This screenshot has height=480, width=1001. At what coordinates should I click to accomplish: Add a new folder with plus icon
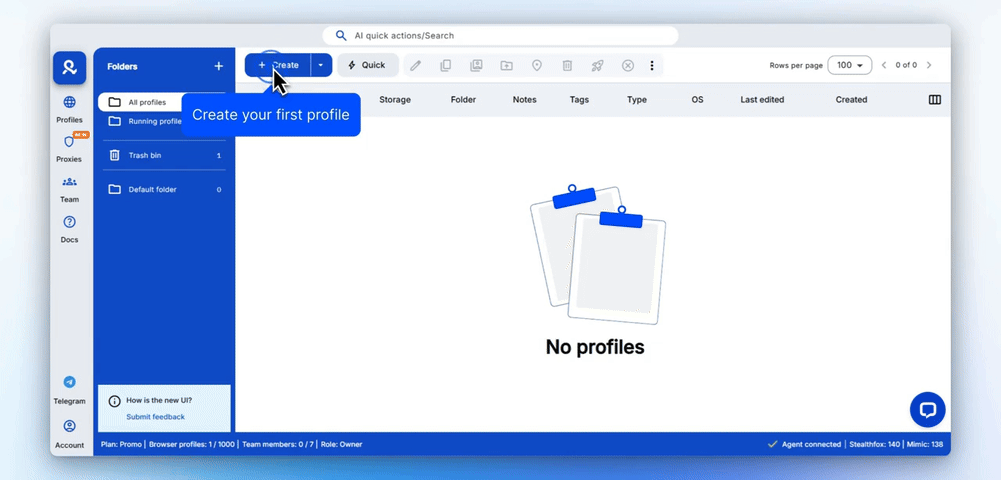click(x=218, y=67)
